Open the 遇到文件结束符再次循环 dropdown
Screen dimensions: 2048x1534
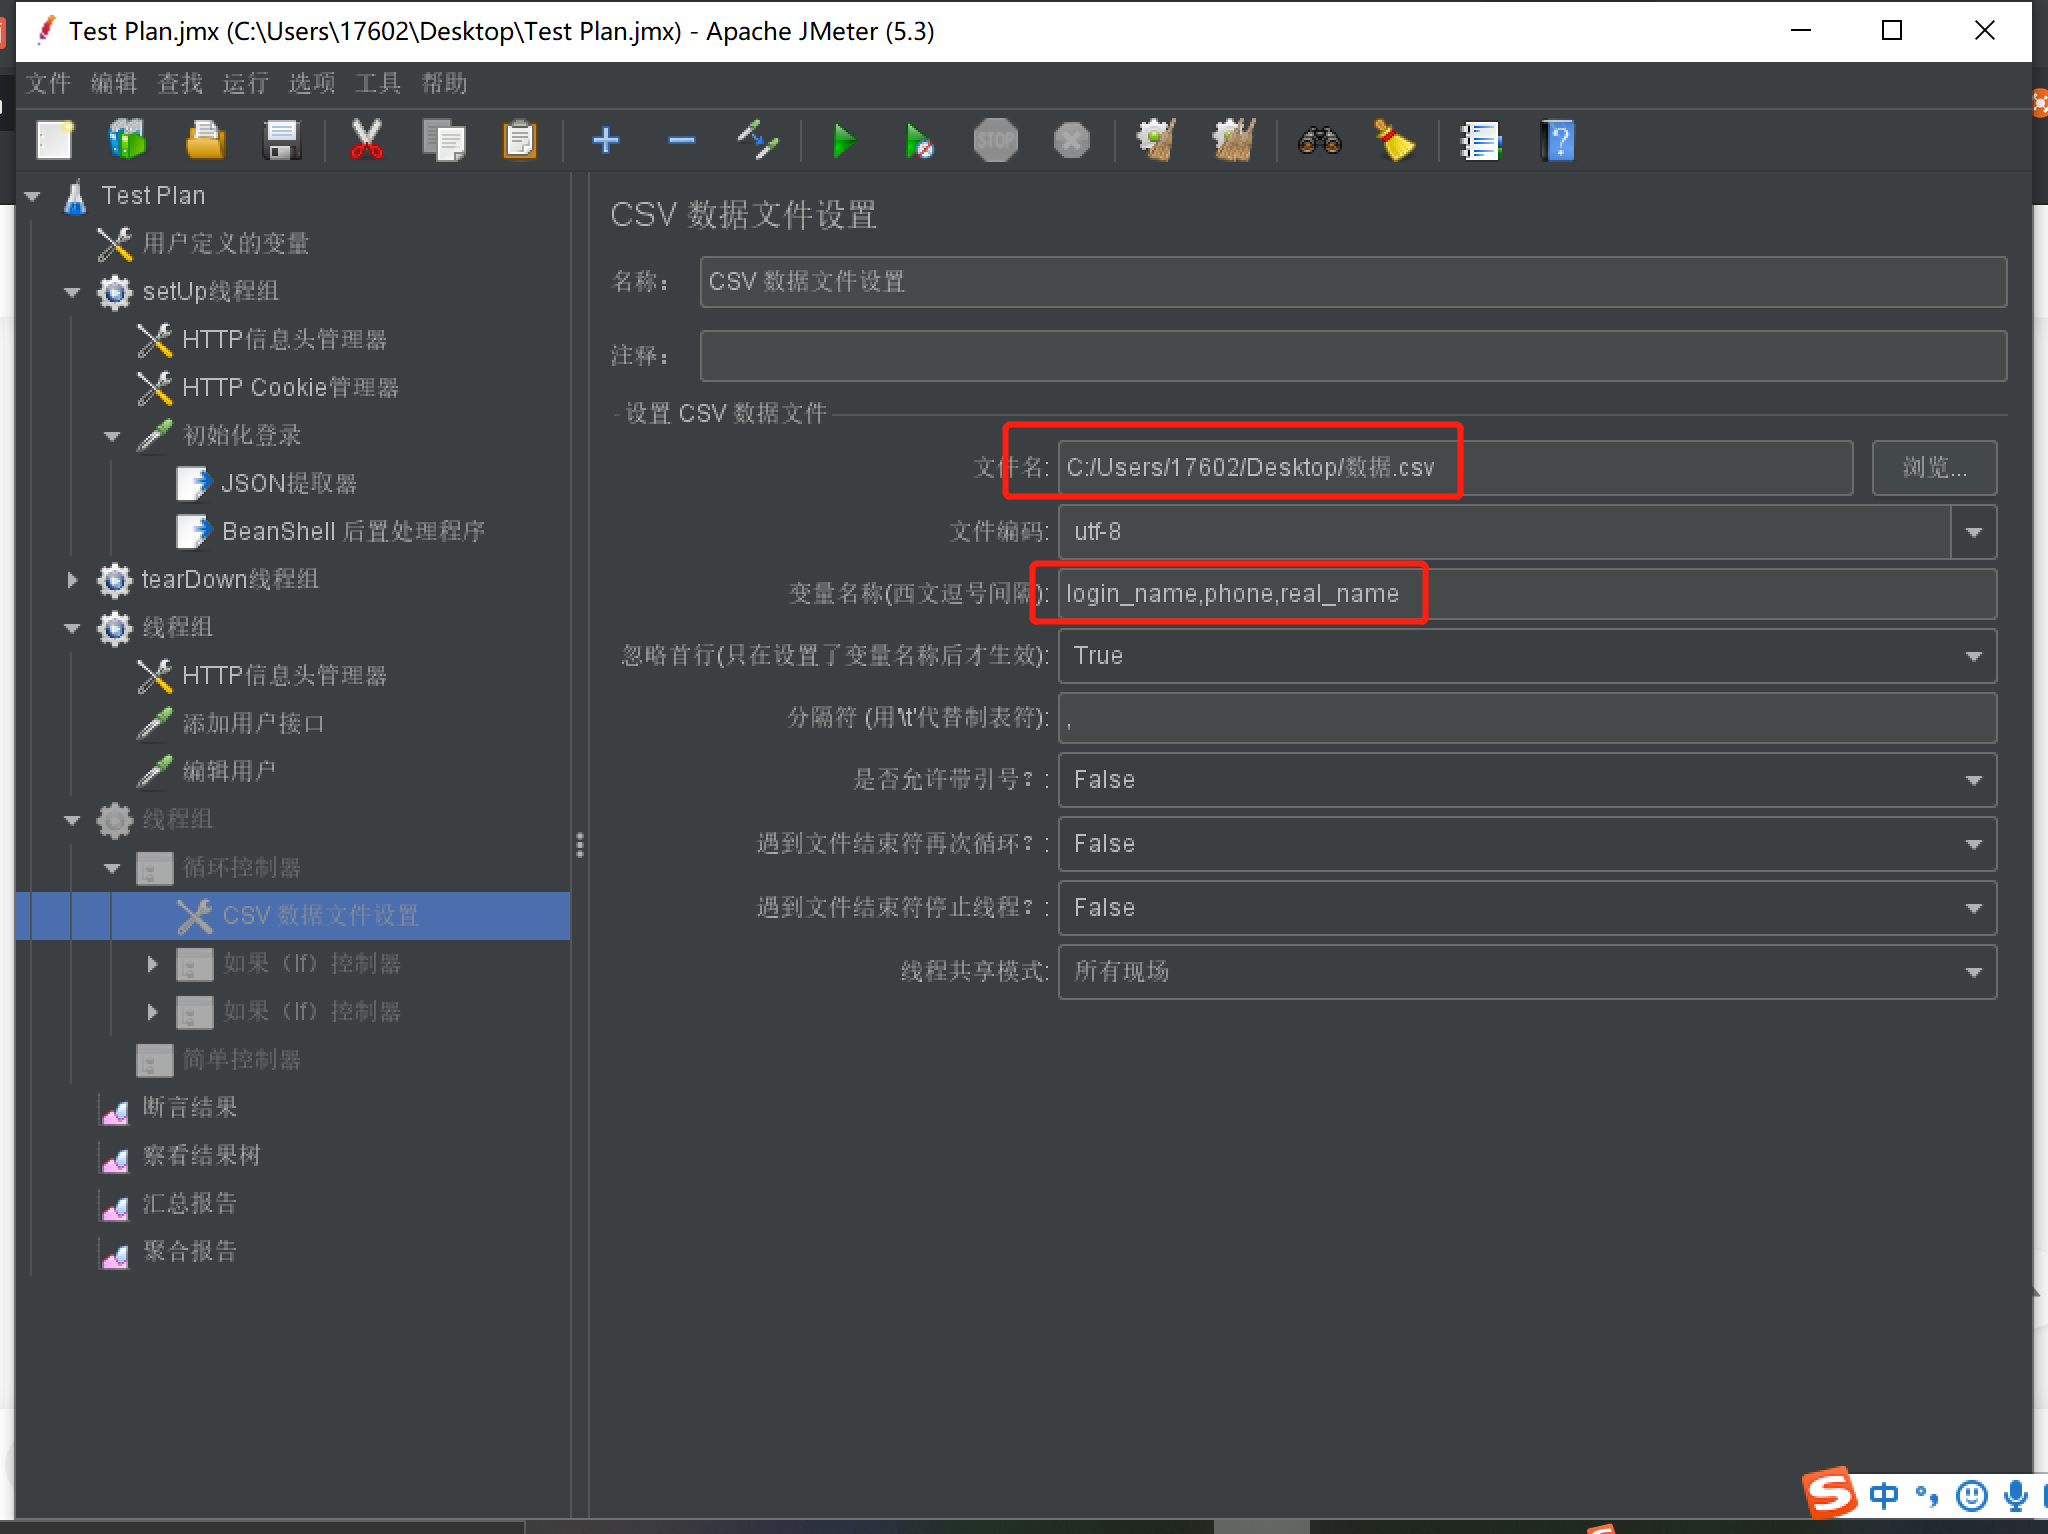[x=1527, y=844]
